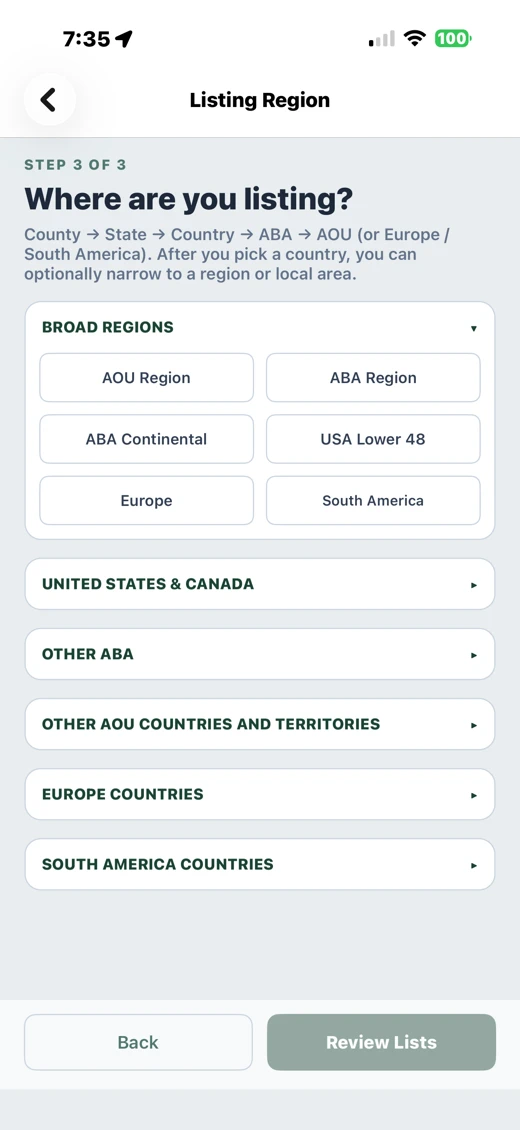This screenshot has height=1130, width=520.
Task: Tap the location arrow in status bar
Action: coord(124,39)
